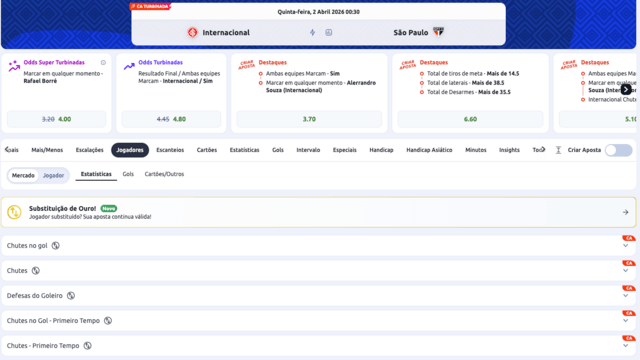This screenshot has height=360, width=640.
Task: Open the Substituição de Ouro banner arrow
Action: click(625, 212)
